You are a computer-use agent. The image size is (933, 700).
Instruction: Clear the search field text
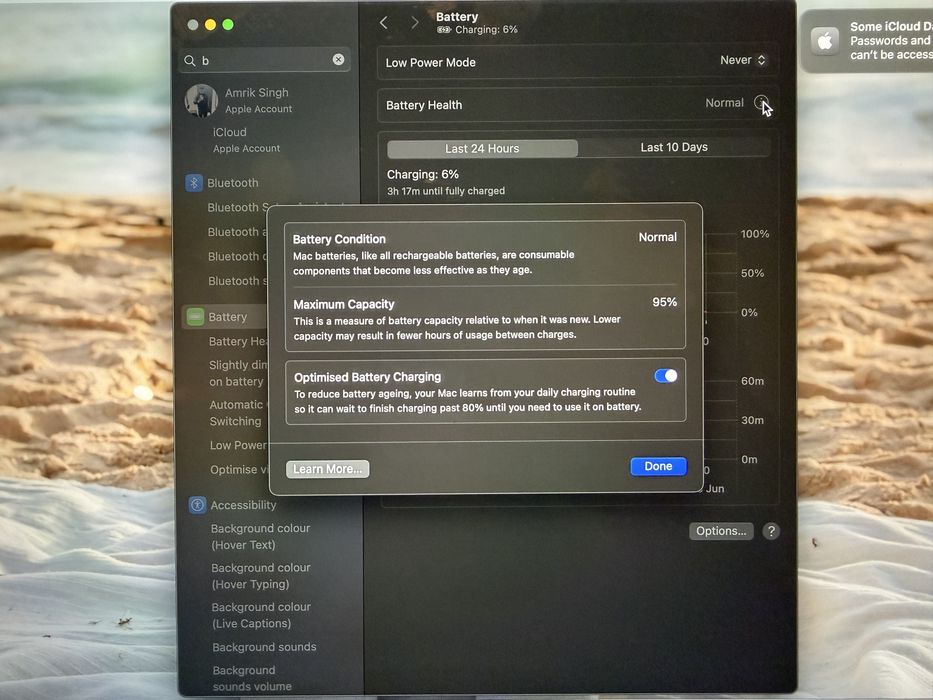338,60
